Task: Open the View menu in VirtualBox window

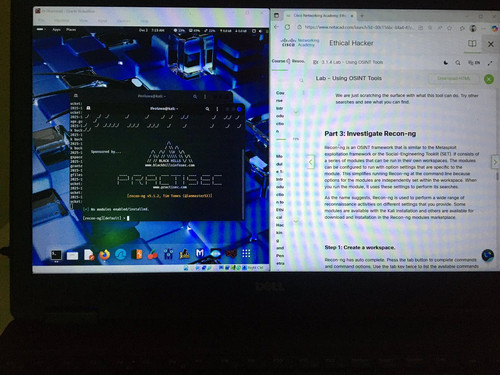Action: coord(83,21)
